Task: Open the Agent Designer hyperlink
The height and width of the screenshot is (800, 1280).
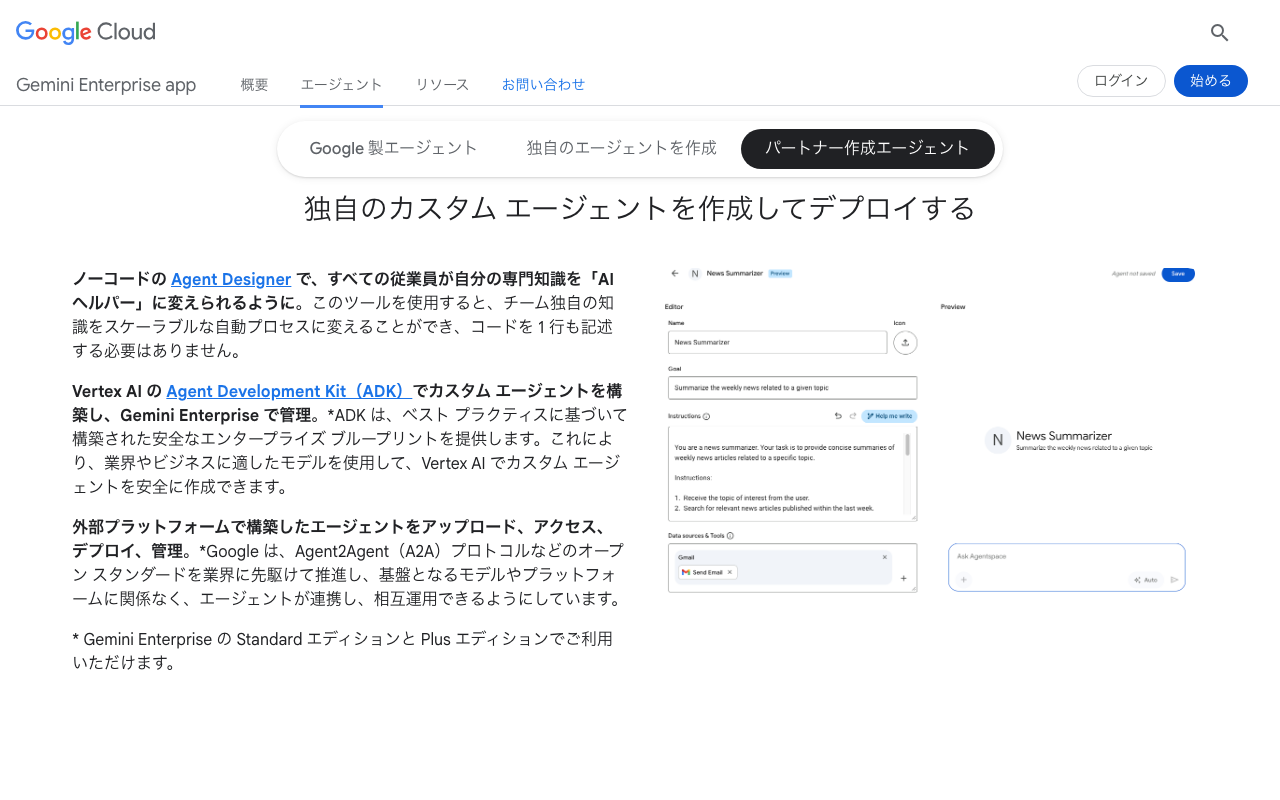Action: (231, 280)
